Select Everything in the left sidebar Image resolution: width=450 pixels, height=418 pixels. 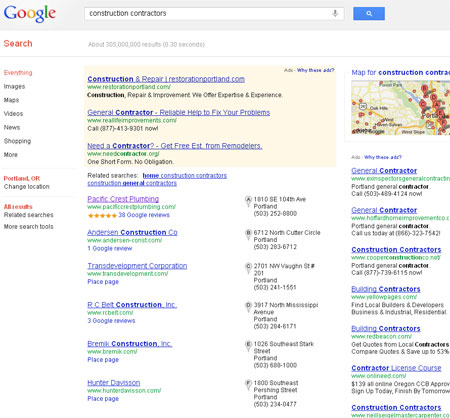18,73
